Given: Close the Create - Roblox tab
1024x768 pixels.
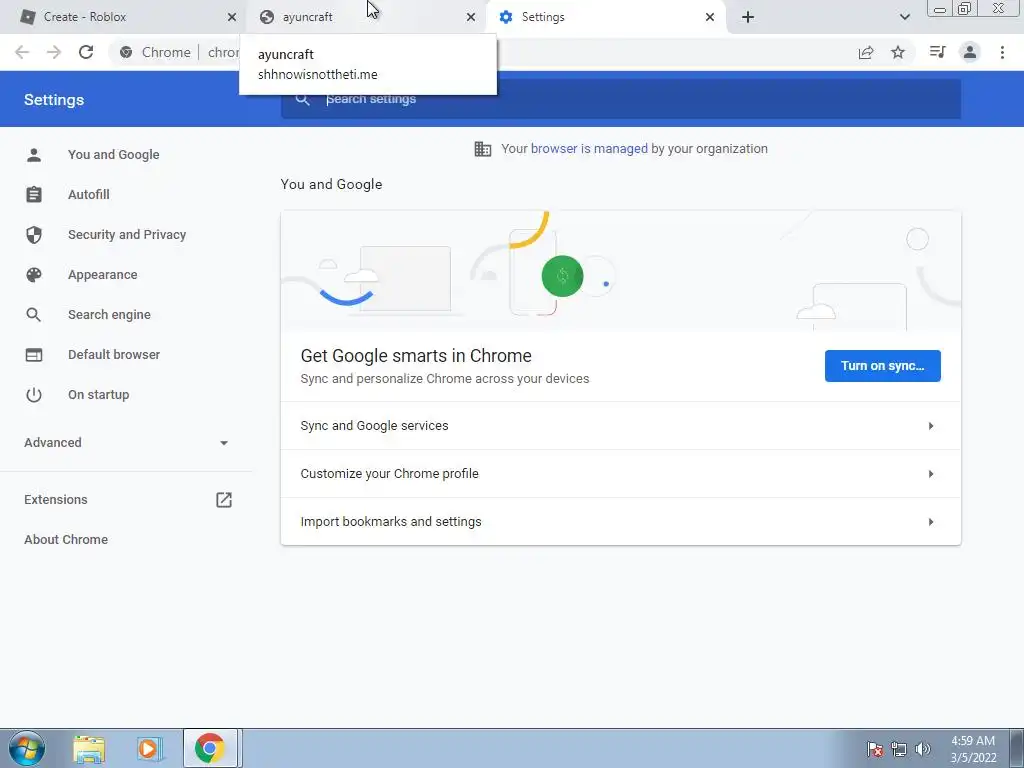Looking at the screenshot, I should tap(231, 17).
